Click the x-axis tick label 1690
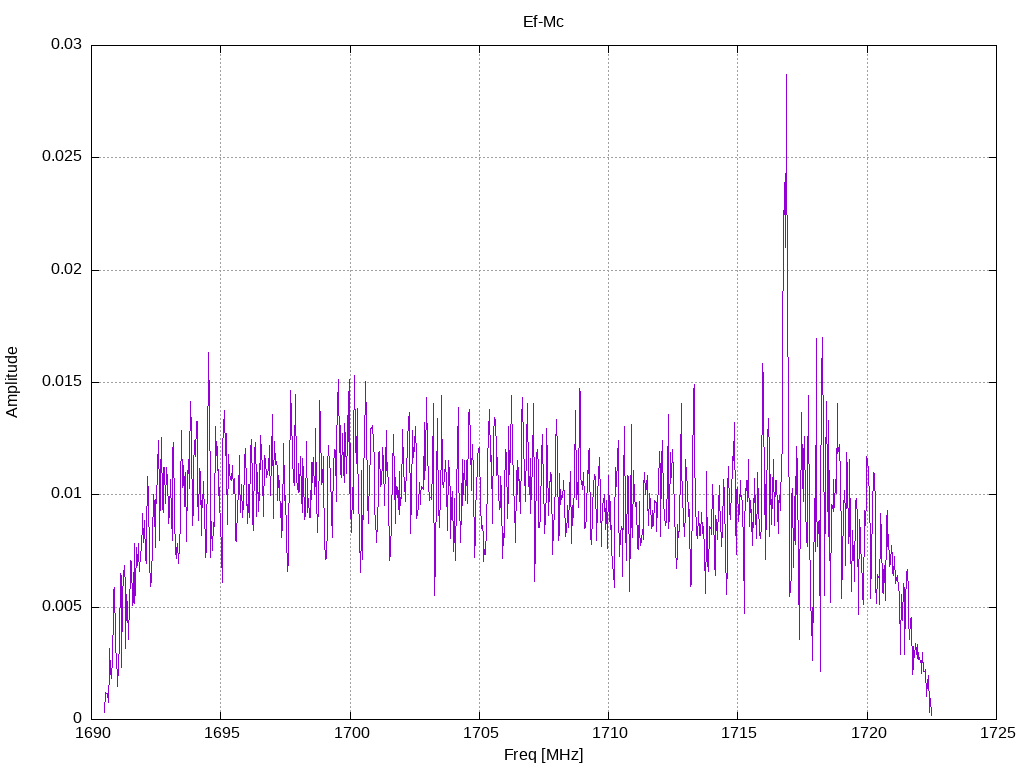Image resolution: width=1024 pixels, height=768 pixels. [x=92, y=733]
